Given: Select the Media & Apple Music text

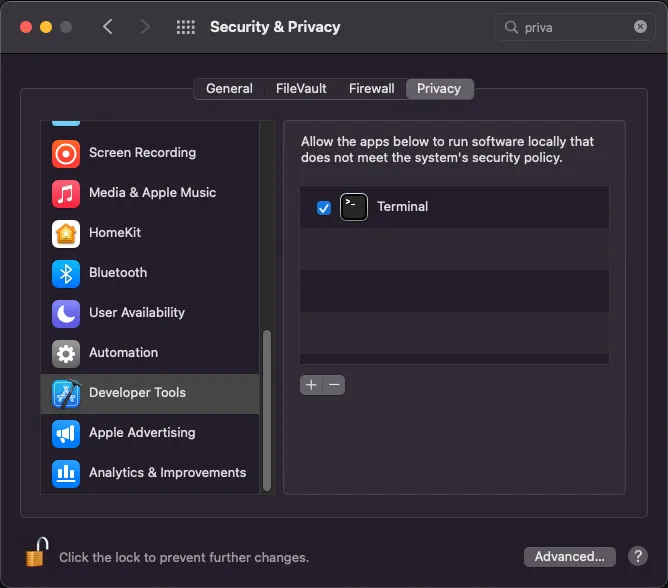Looking at the screenshot, I should point(153,193).
